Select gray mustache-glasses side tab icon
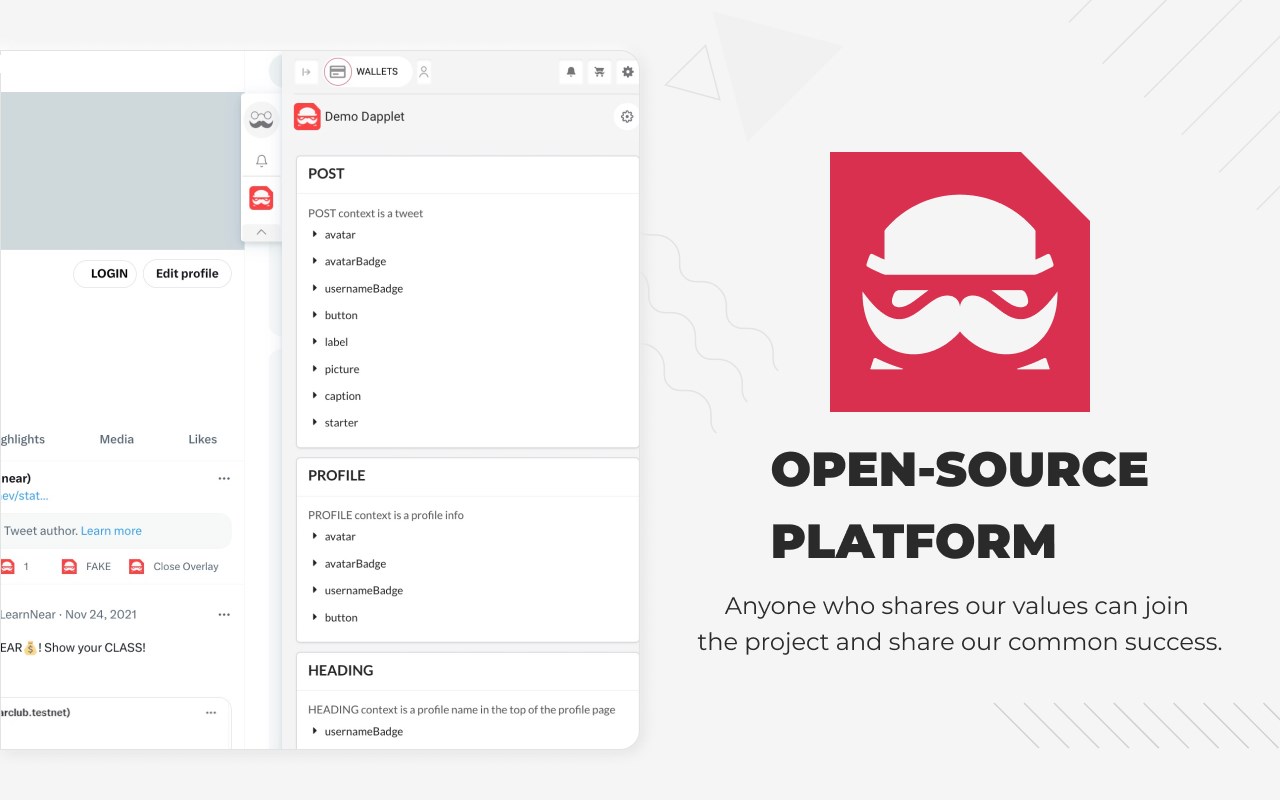The height and width of the screenshot is (800, 1280). [x=261, y=119]
